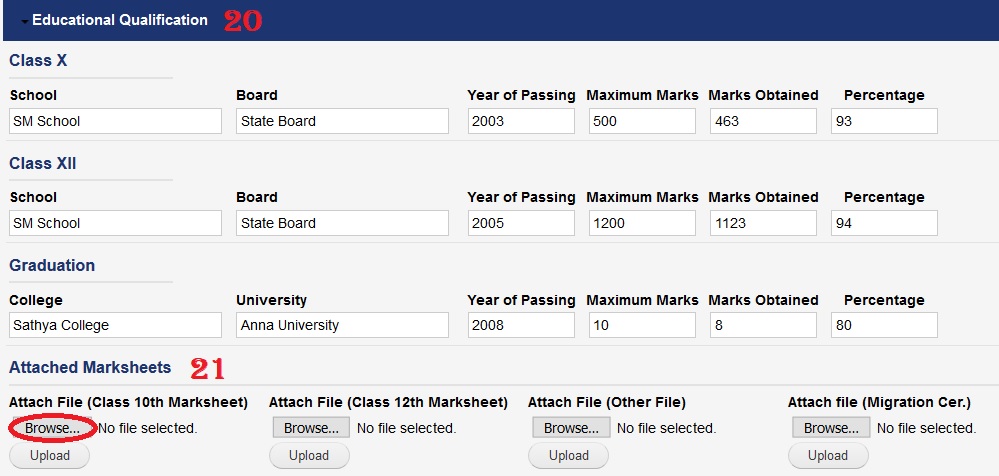Click Browse for Class 10th Marksheet
Screen dimensions: 999x476
click(52, 428)
